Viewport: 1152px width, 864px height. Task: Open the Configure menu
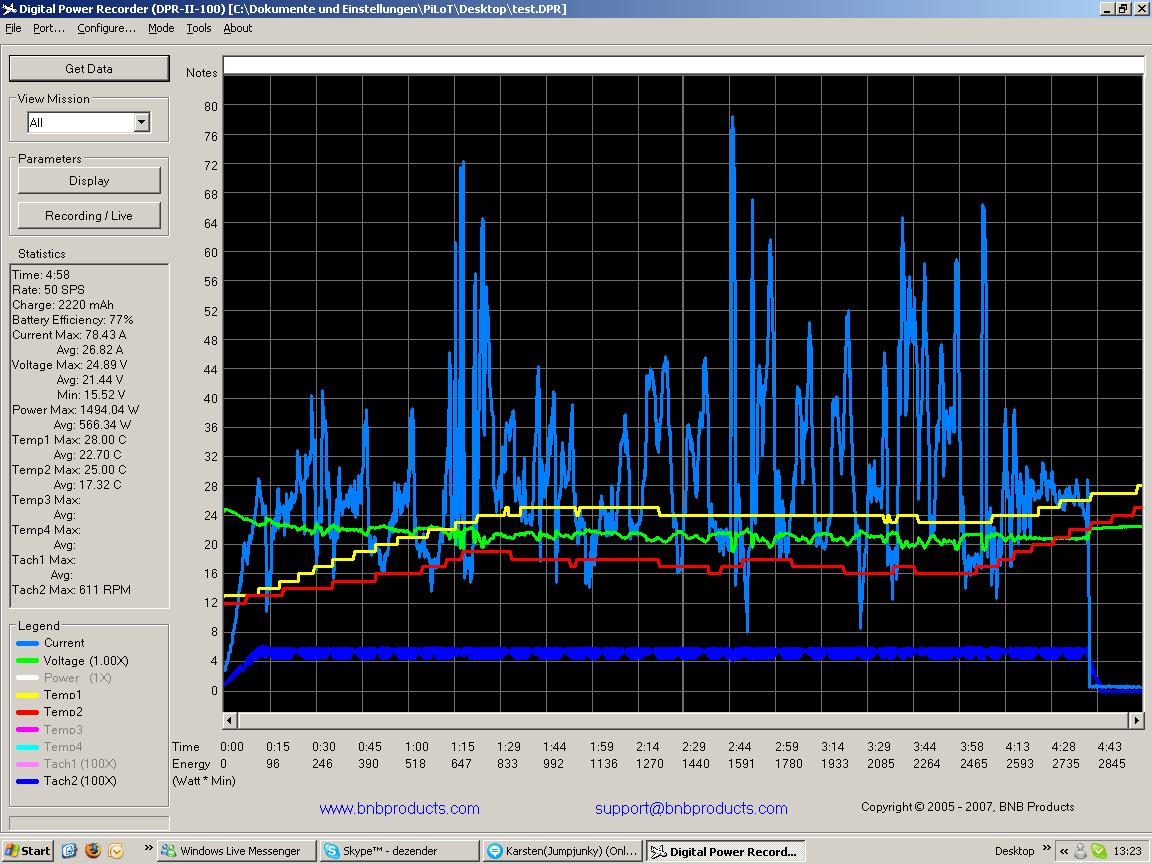pyautogui.click(x=106, y=28)
